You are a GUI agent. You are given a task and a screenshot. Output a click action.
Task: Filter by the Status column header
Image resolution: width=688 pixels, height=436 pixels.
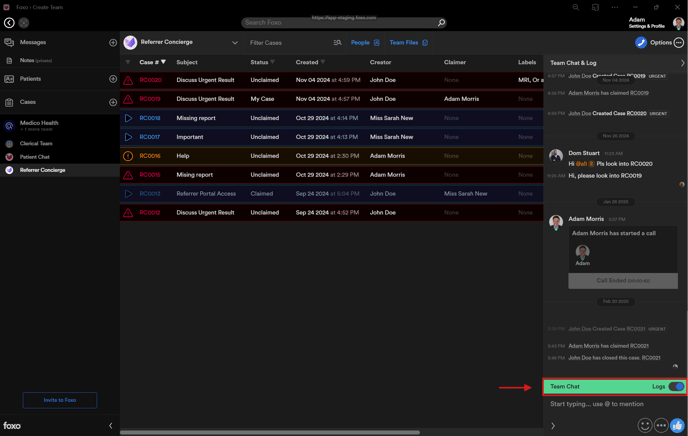tap(262, 62)
